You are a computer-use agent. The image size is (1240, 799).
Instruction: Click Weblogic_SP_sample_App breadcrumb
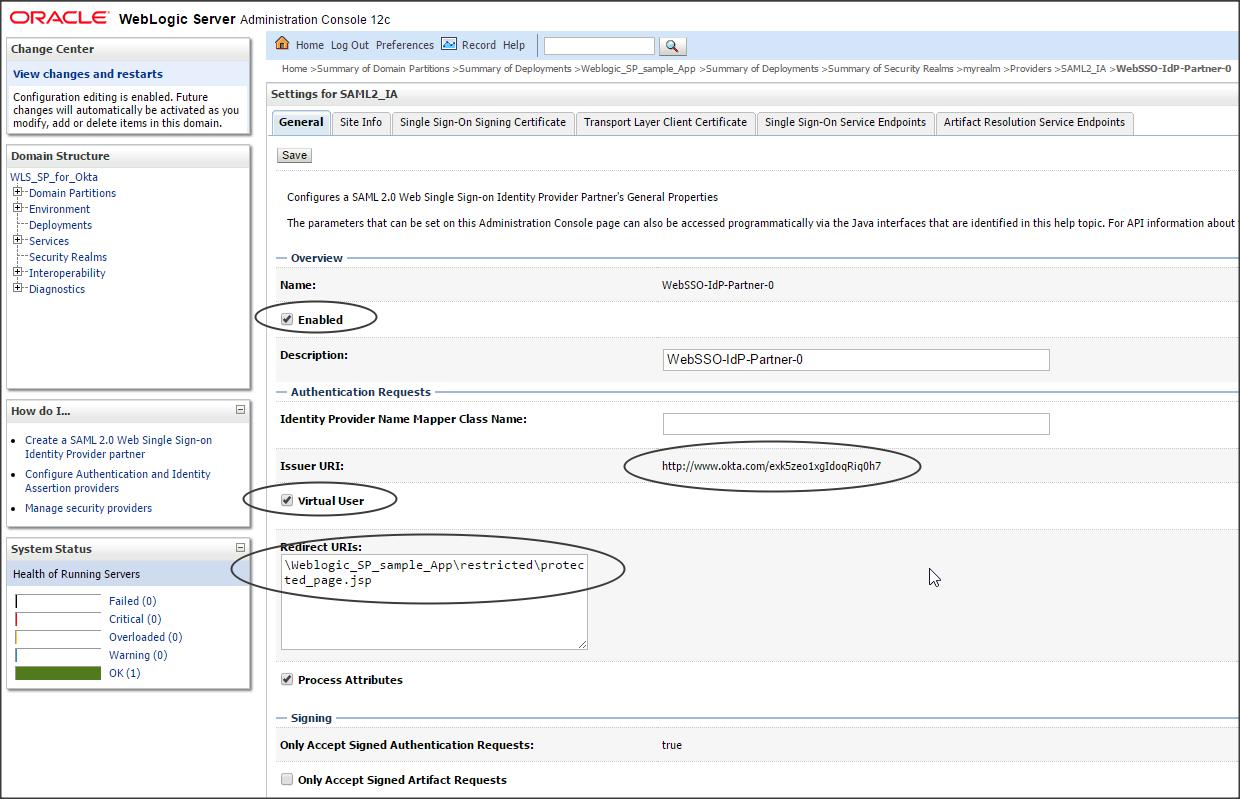(x=638, y=69)
